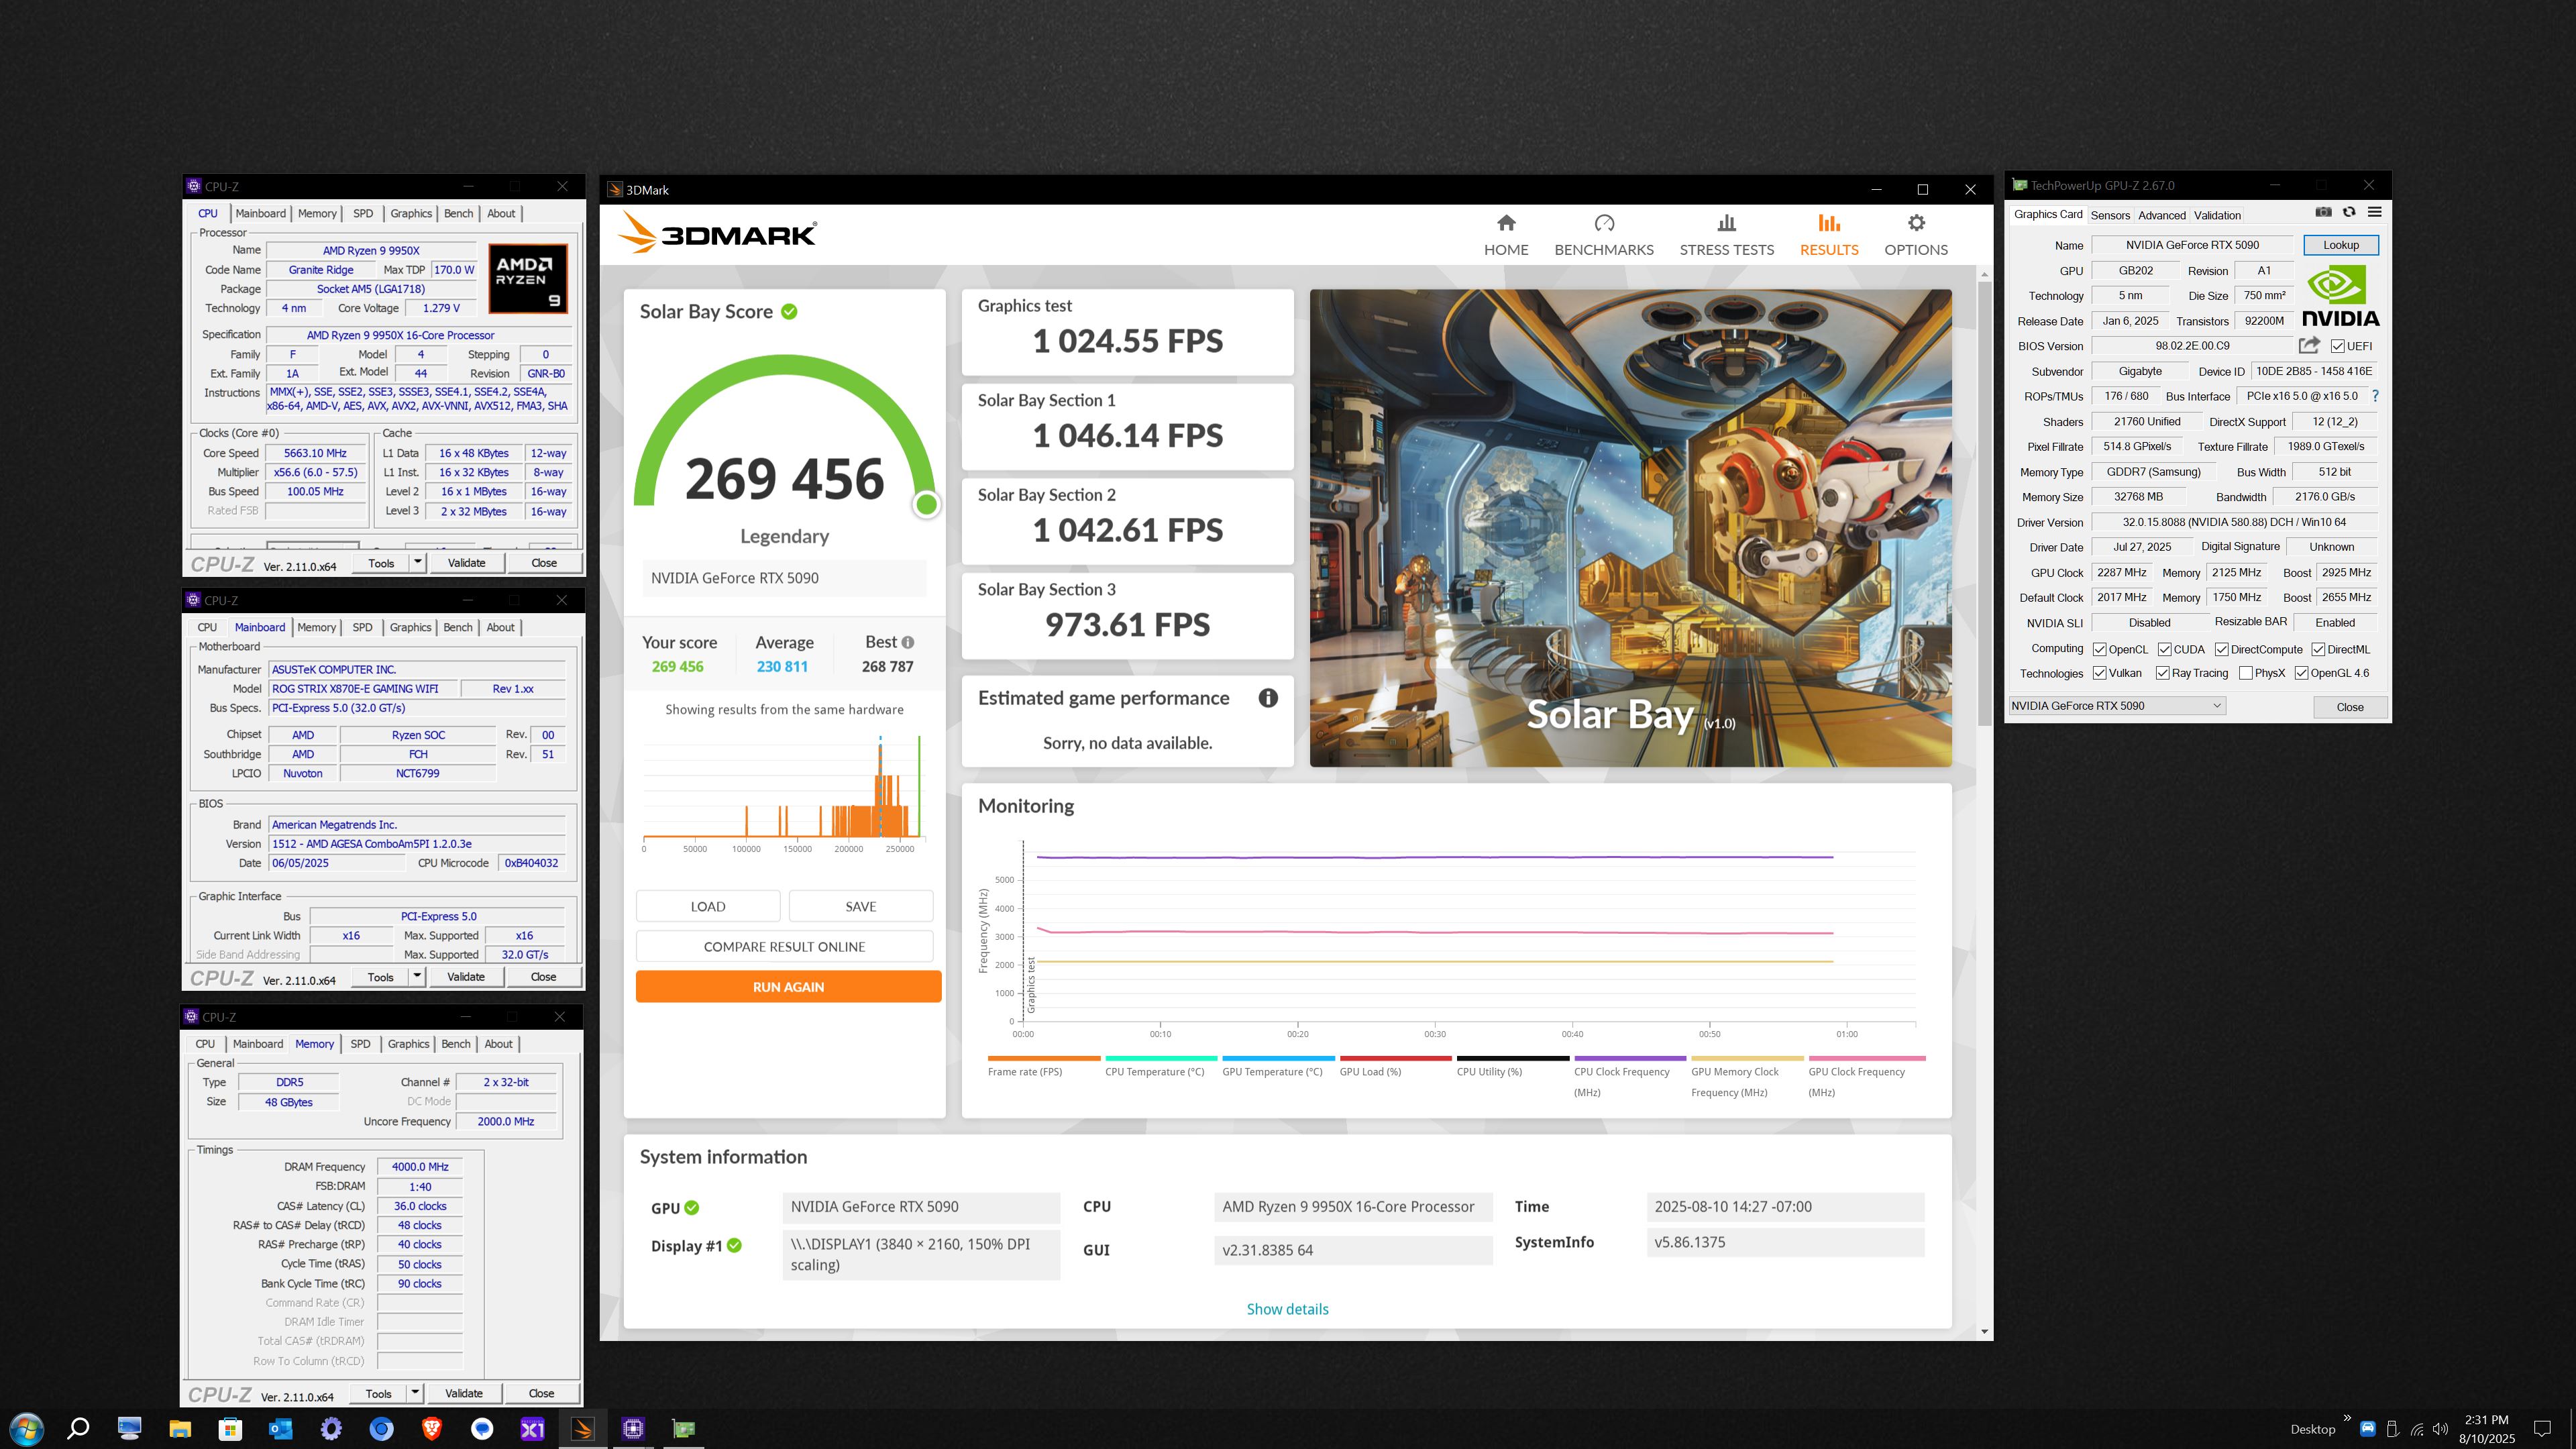
Task: Click the clock and date in system tray
Action: pyautogui.click(x=2486, y=1428)
